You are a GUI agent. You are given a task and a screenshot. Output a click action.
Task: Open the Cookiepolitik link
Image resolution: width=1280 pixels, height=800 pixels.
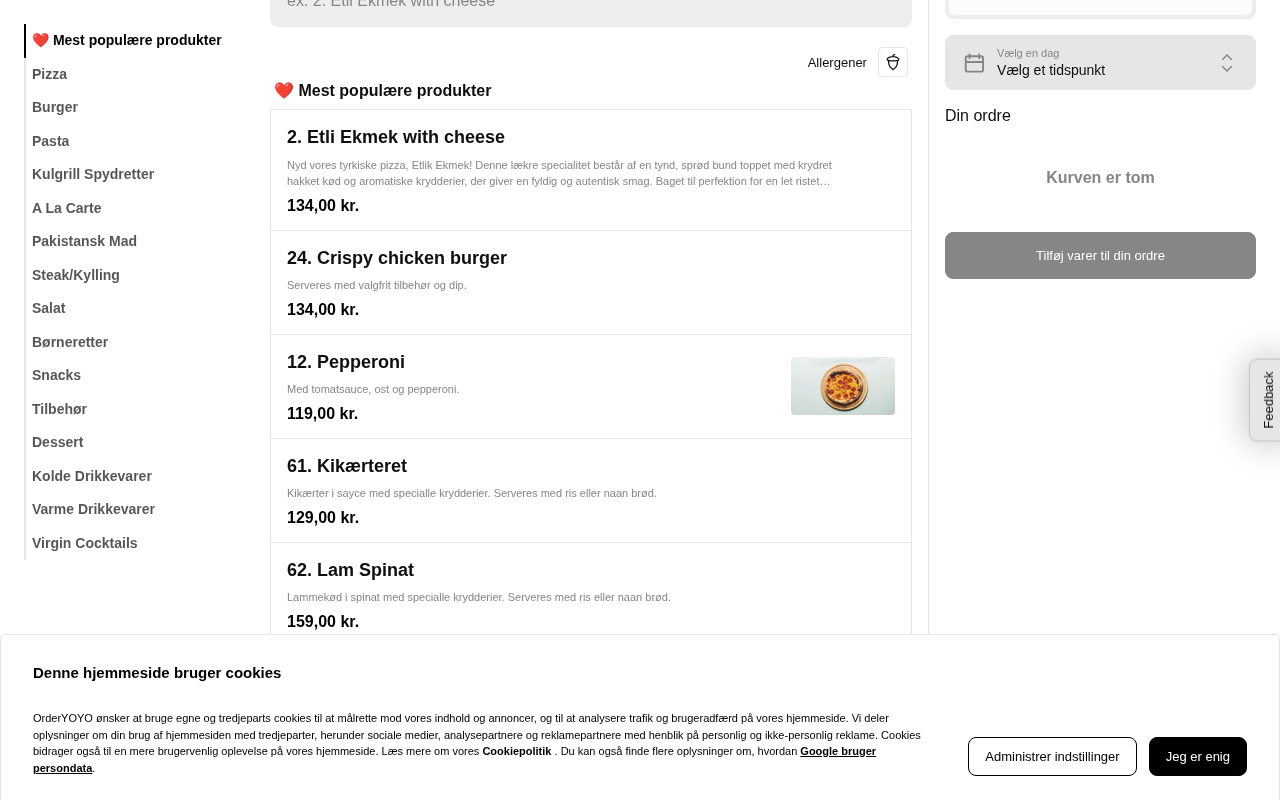[516, 751]
